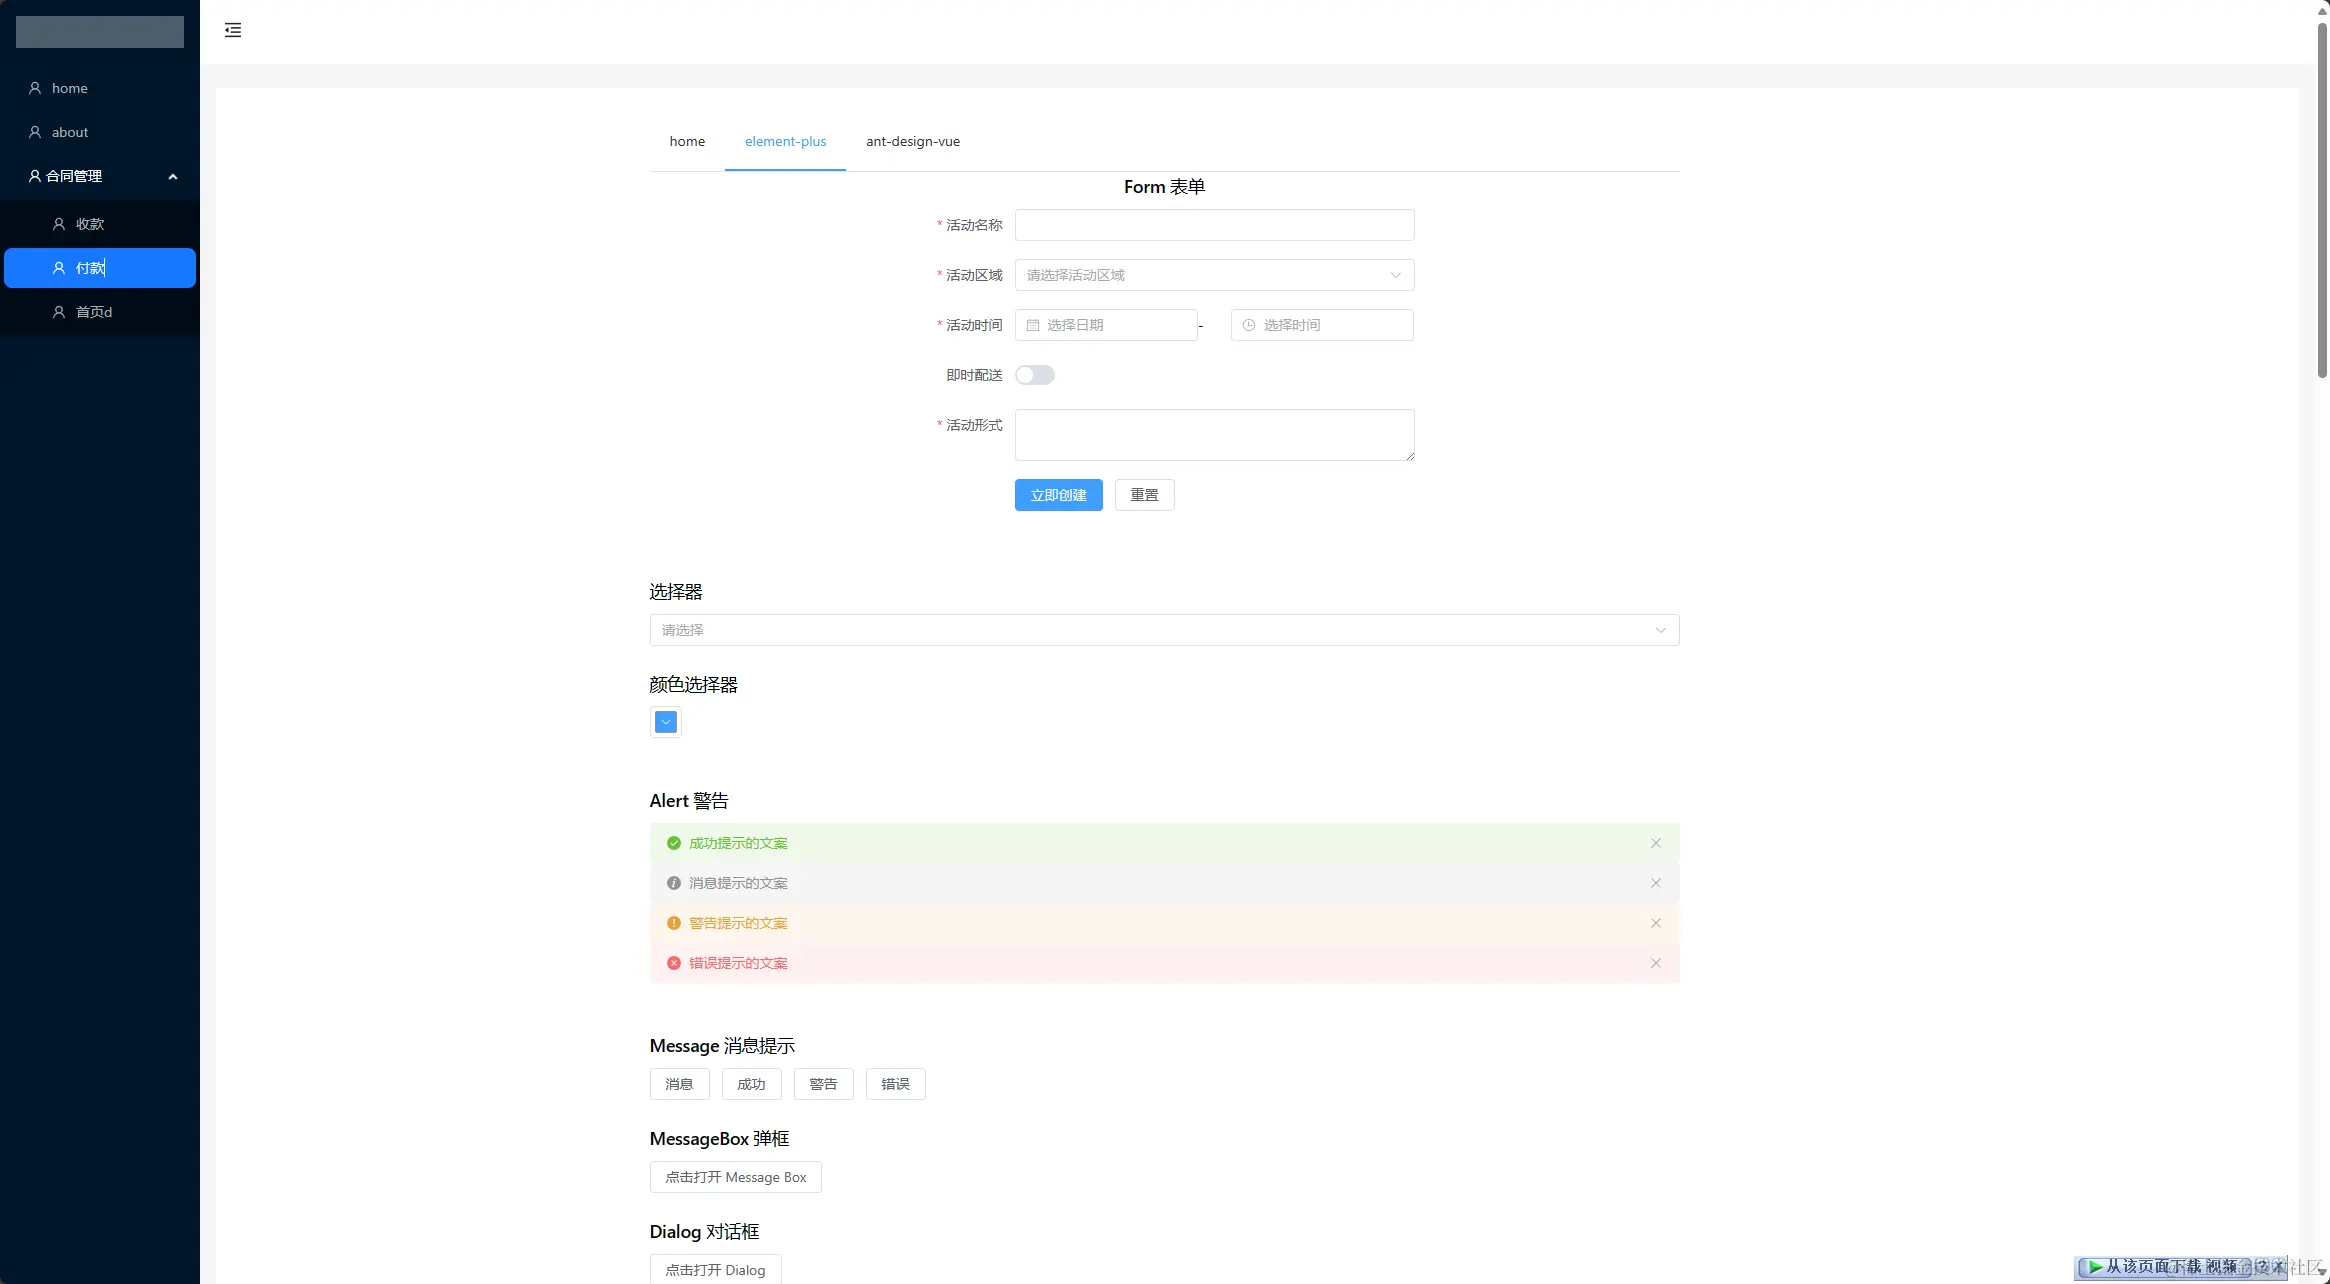Screen dimensions: 2330x1284
Task: Click the calendar icon in 选择日期 field
Action: 1033,325
